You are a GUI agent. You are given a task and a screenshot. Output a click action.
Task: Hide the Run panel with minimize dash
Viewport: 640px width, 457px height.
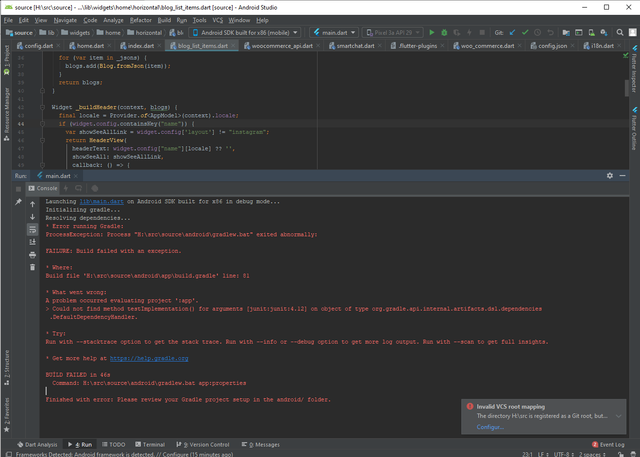click(x=622, y=175)
